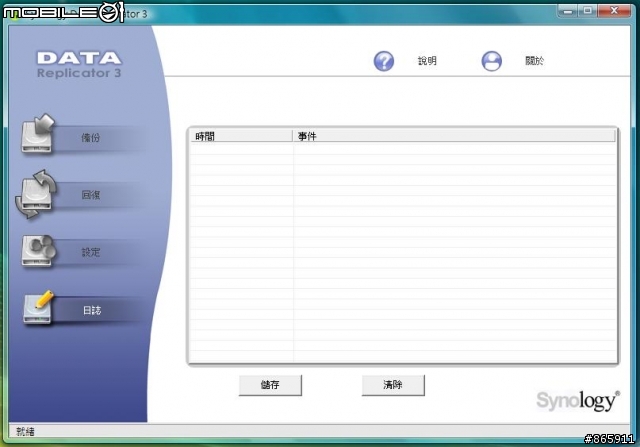Maximize the Data Replicator window
The width and height of the screenshot is (640, 447).
(x=587, y=11)
